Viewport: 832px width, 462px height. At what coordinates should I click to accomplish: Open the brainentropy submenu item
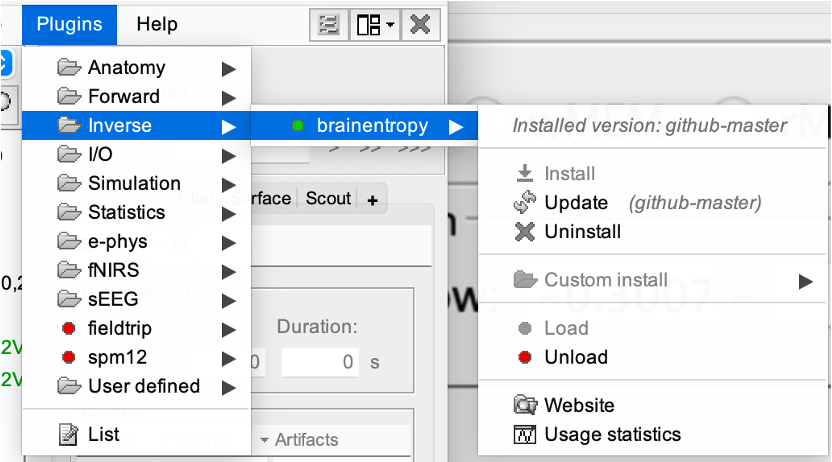pos(372,126)
